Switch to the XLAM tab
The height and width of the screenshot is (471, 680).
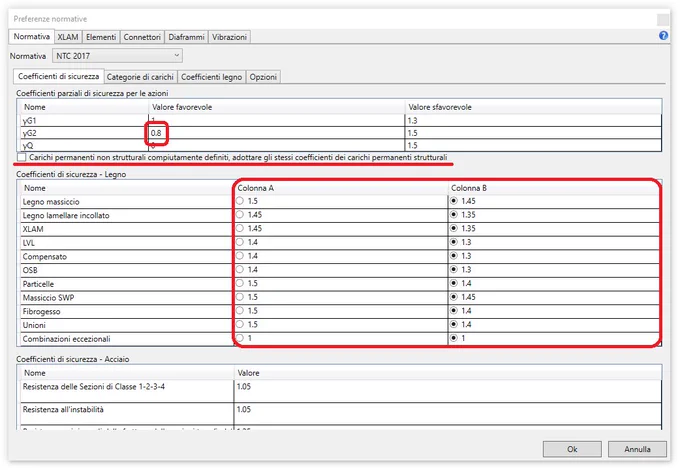[68, 37]
